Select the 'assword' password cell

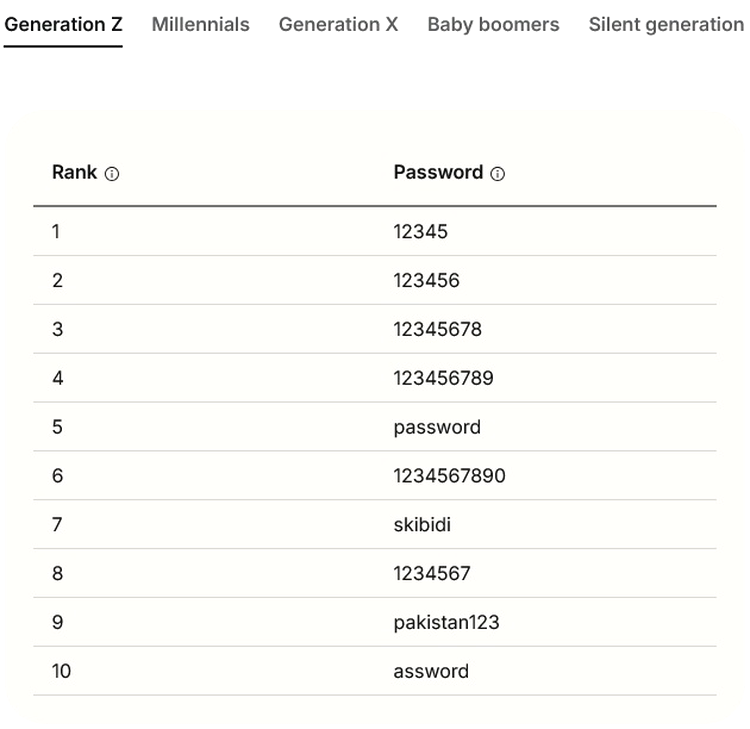[x=431, y=671]
